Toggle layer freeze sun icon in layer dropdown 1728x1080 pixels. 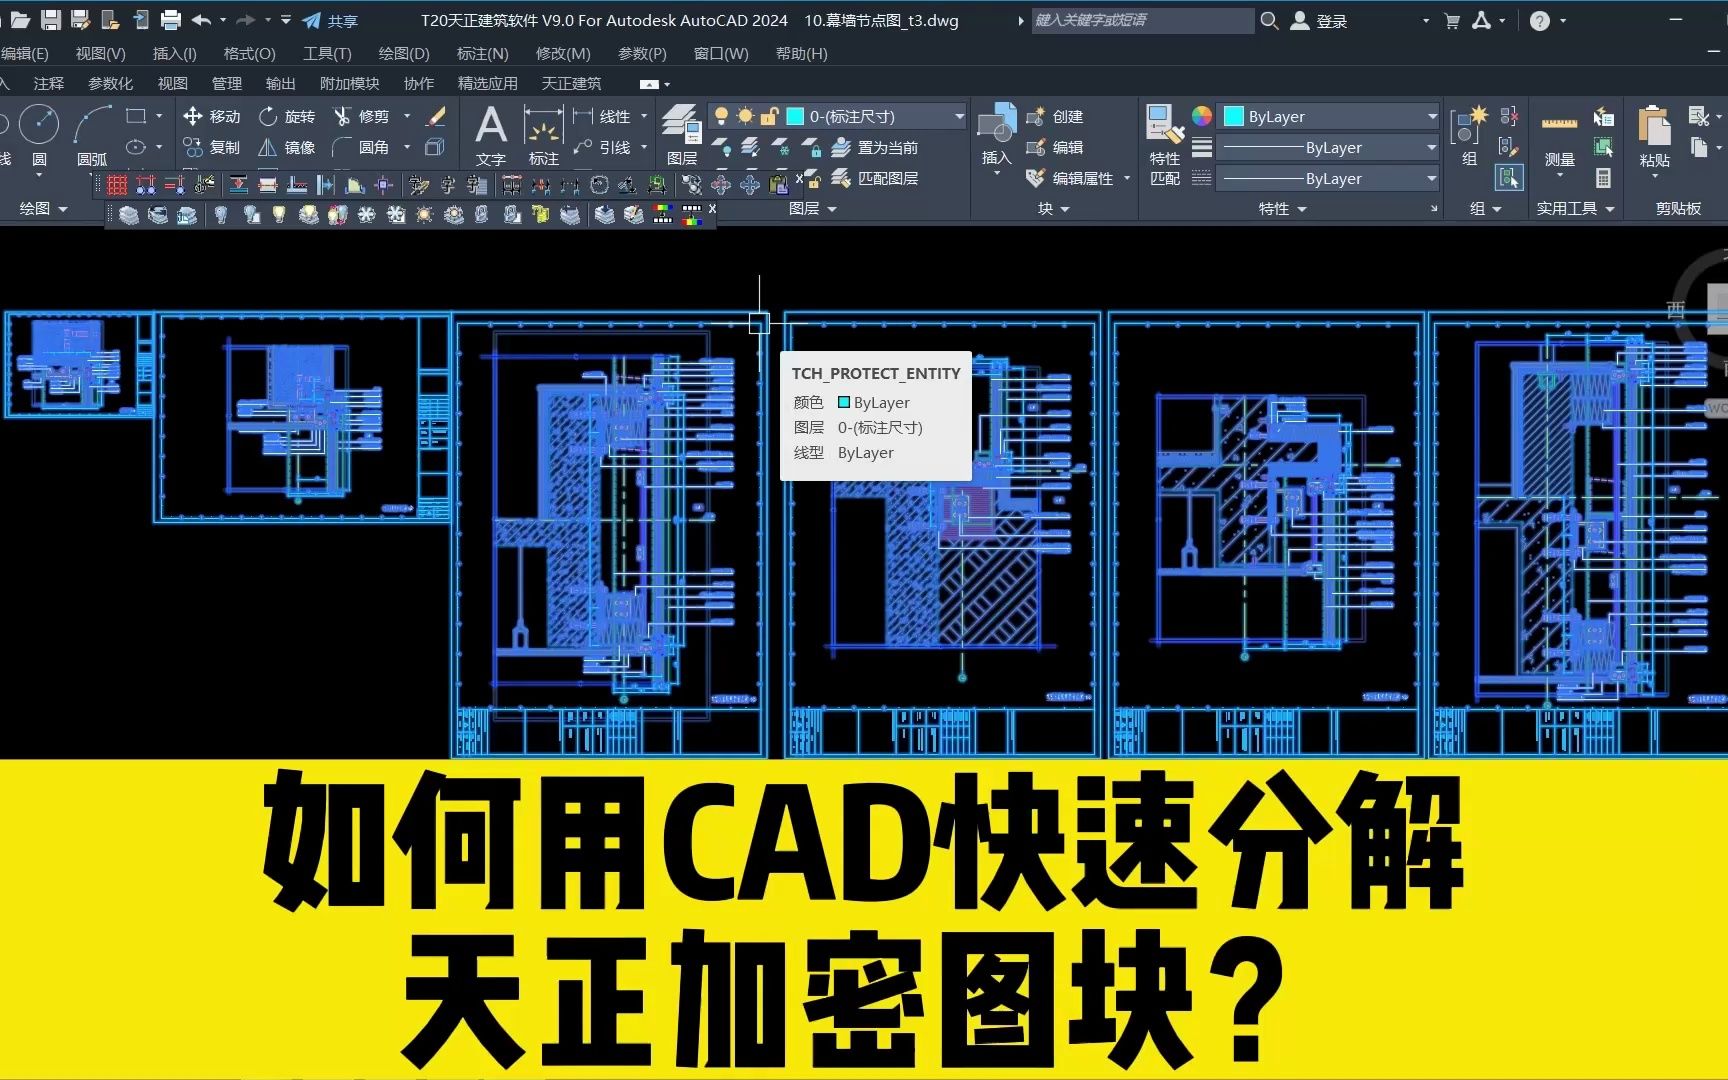745,116
